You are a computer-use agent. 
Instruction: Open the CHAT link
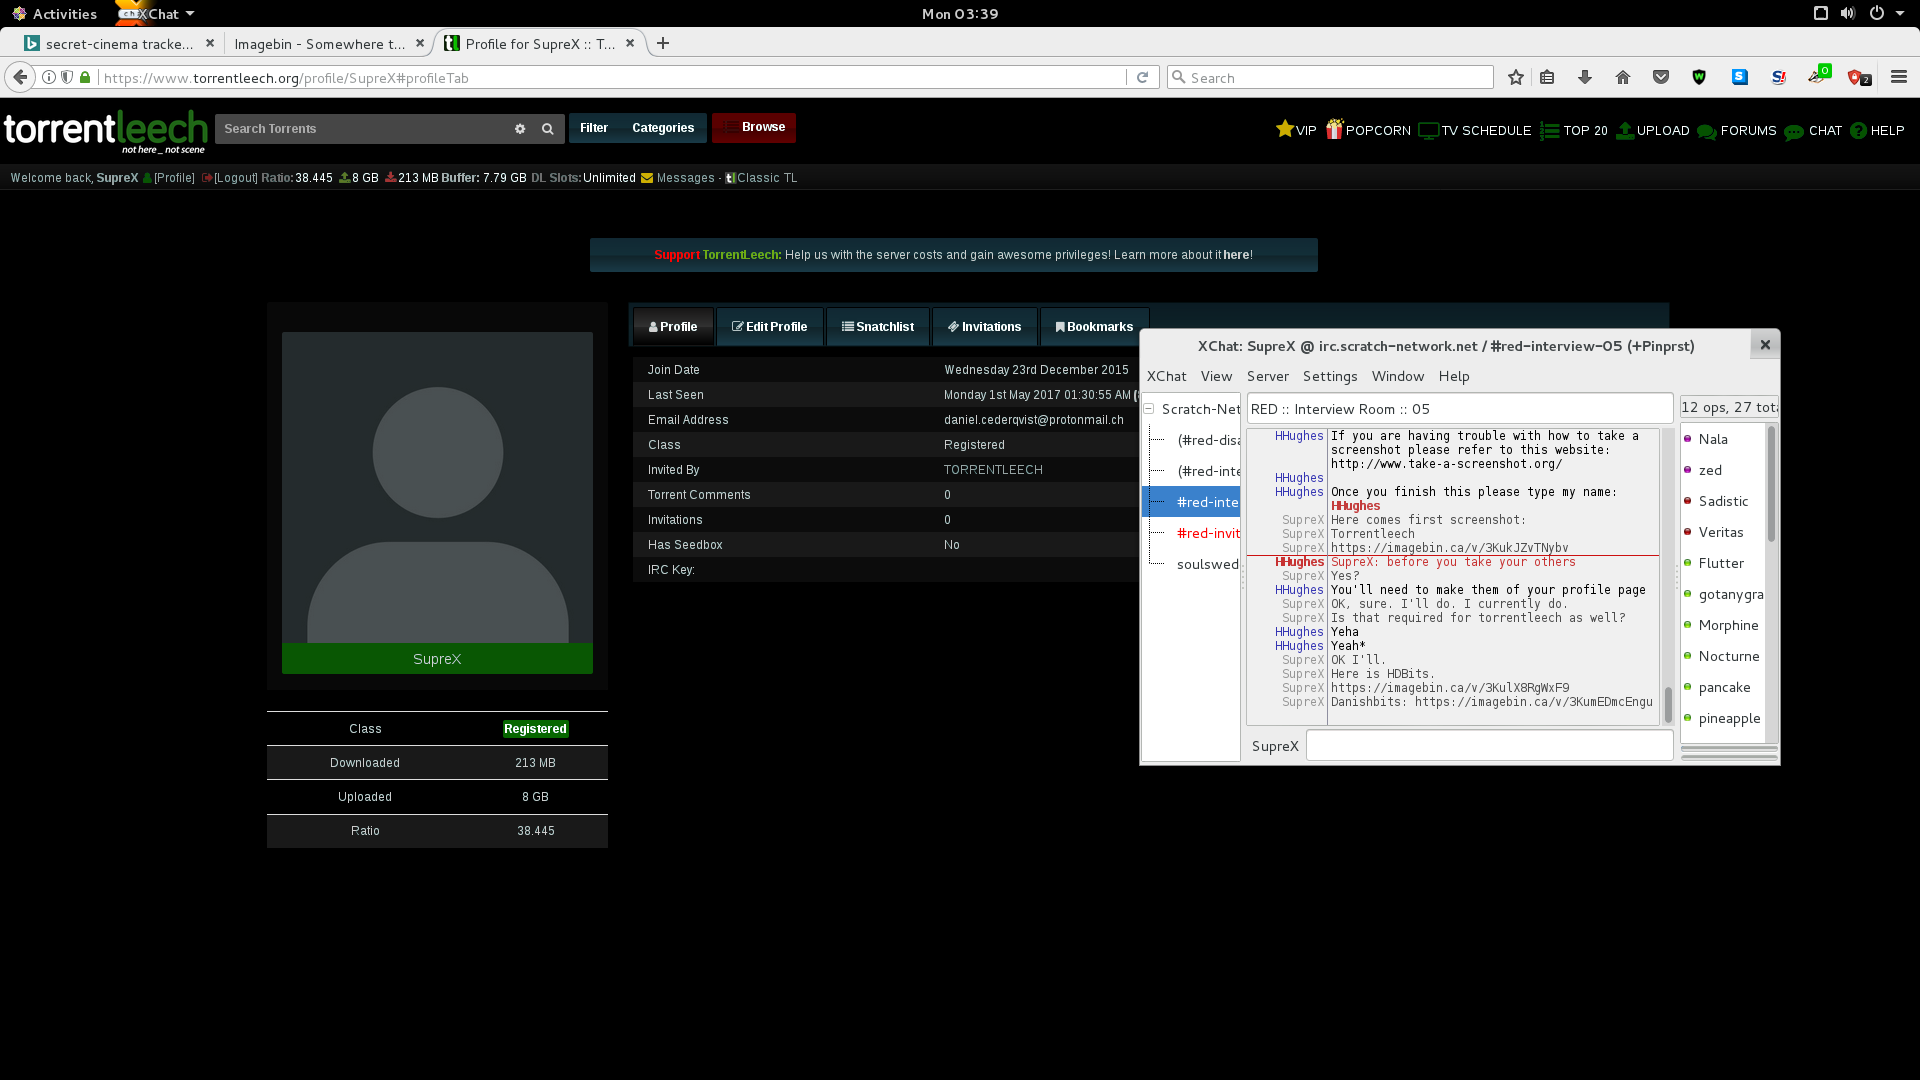[1813, 130]
